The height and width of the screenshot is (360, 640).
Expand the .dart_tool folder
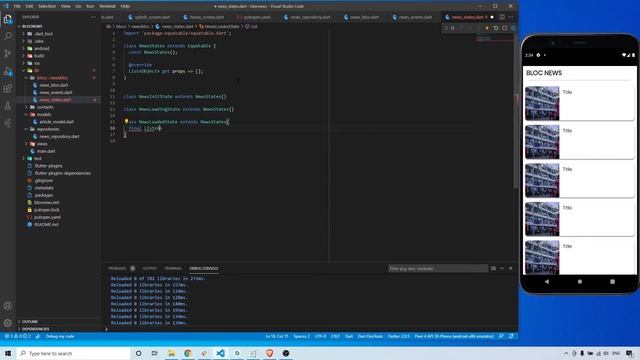tap(43, 34)
